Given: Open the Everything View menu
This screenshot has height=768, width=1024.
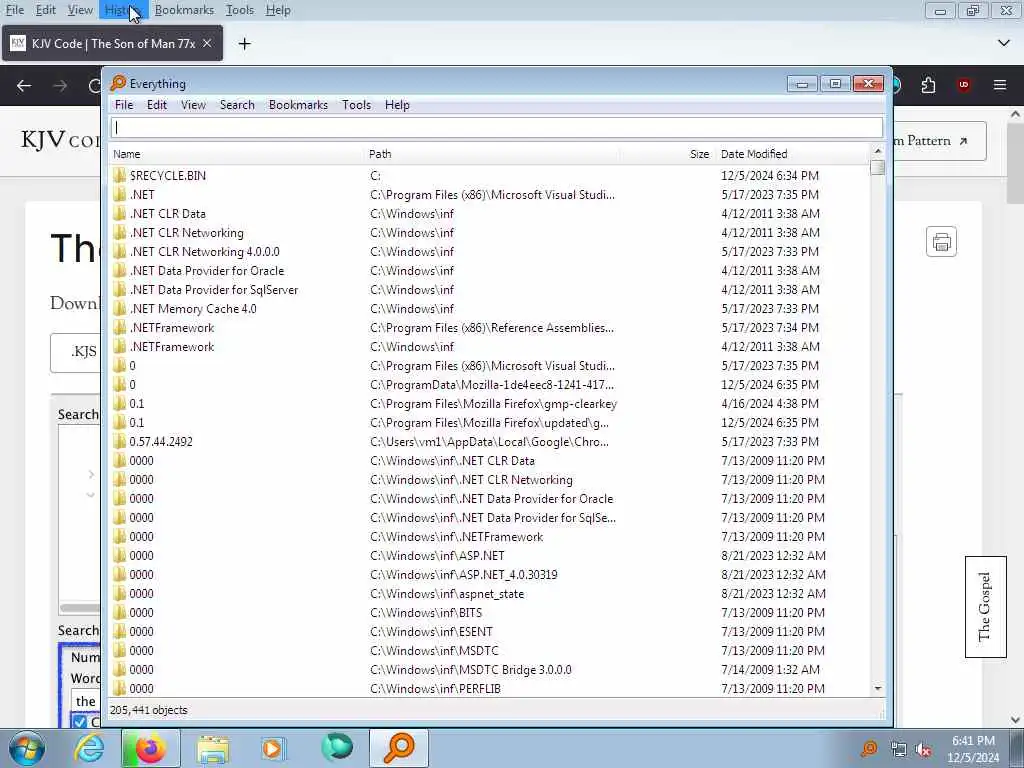Looking at the screenshot, I should tap(193, 105).
